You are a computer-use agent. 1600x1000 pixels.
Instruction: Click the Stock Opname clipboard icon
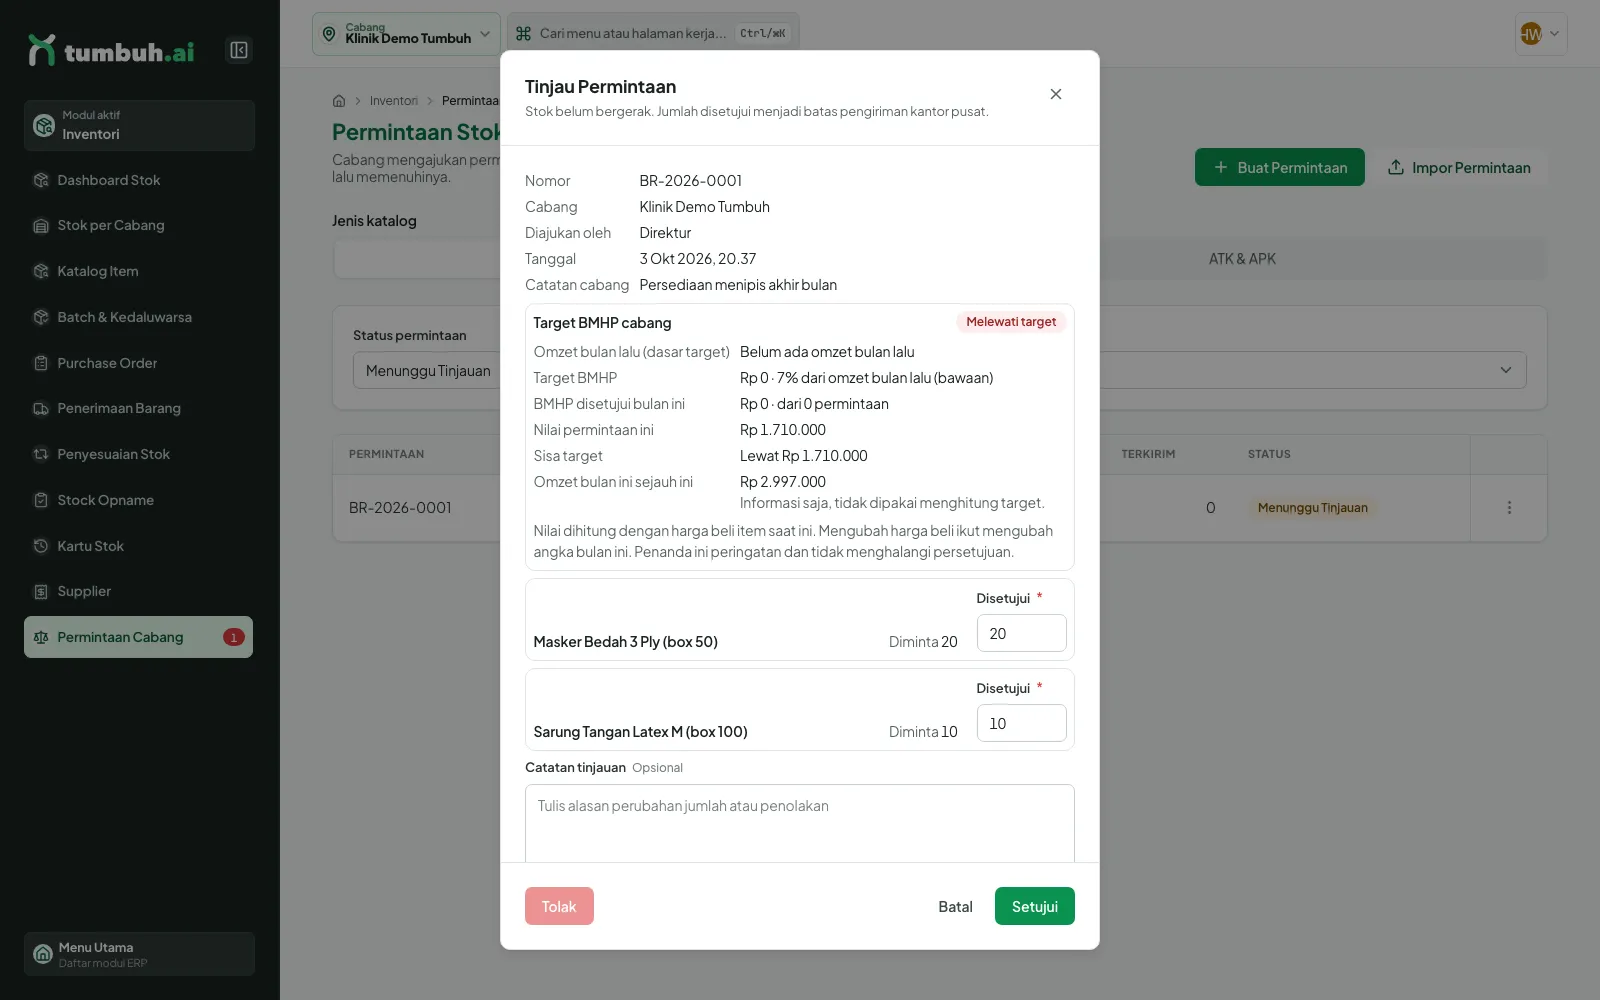41,500
